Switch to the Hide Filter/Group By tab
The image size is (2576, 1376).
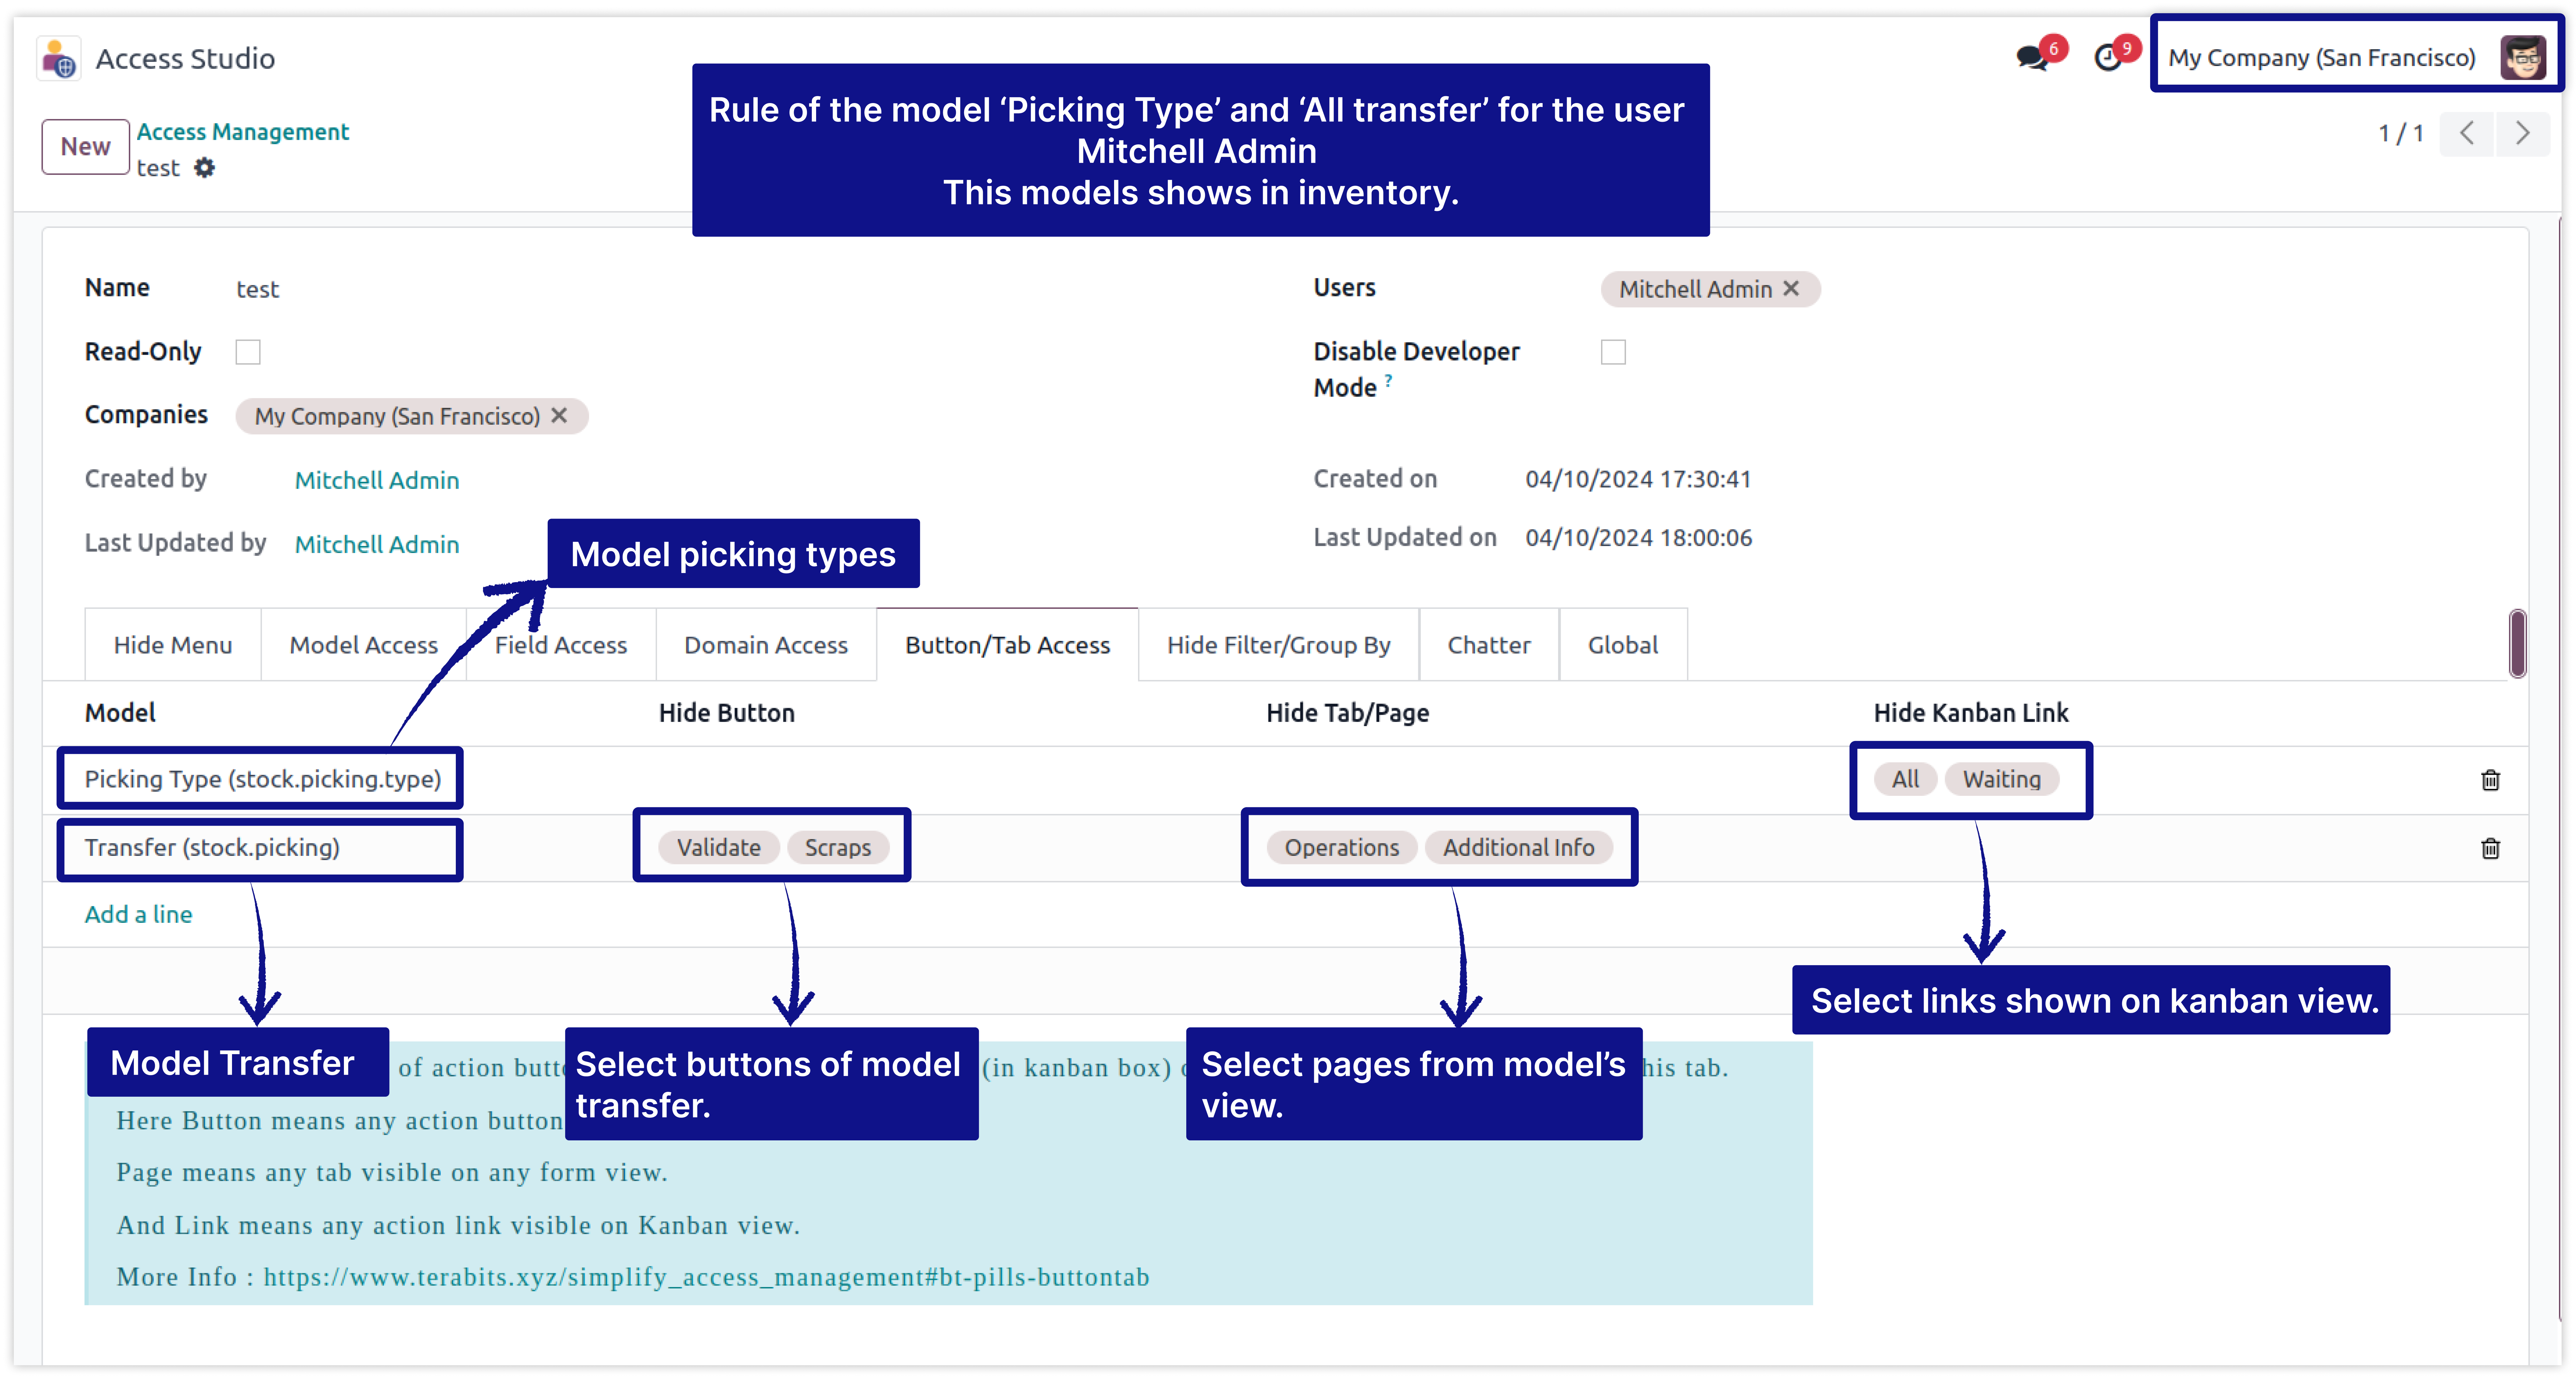coord(1279,645)
